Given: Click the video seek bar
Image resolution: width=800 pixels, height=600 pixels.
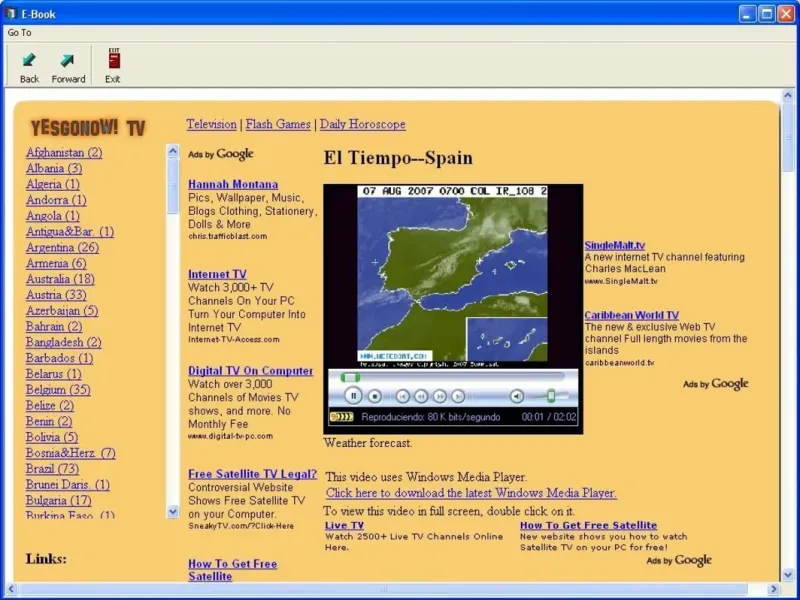Looking at the screenshot, I should click(453, 377).
